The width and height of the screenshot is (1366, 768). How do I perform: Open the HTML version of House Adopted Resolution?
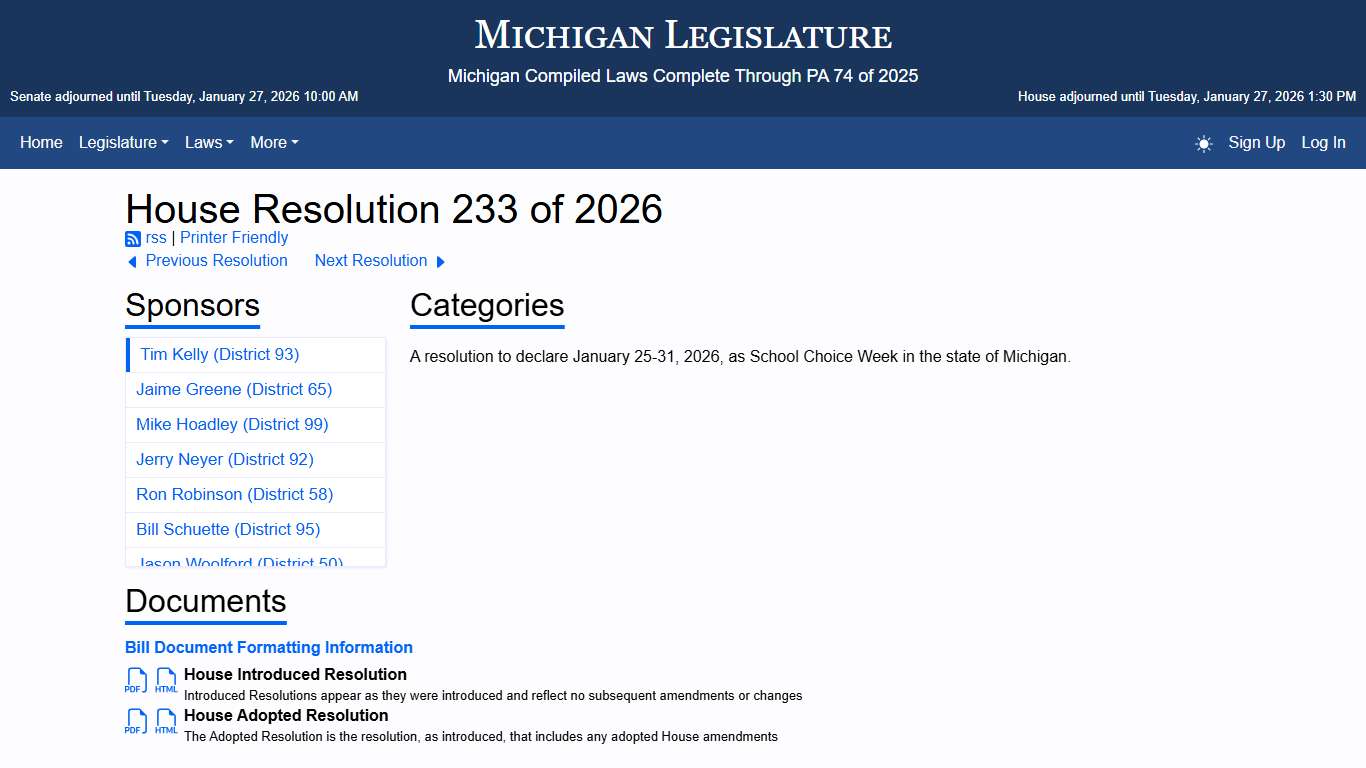click(x=165, y=721)
